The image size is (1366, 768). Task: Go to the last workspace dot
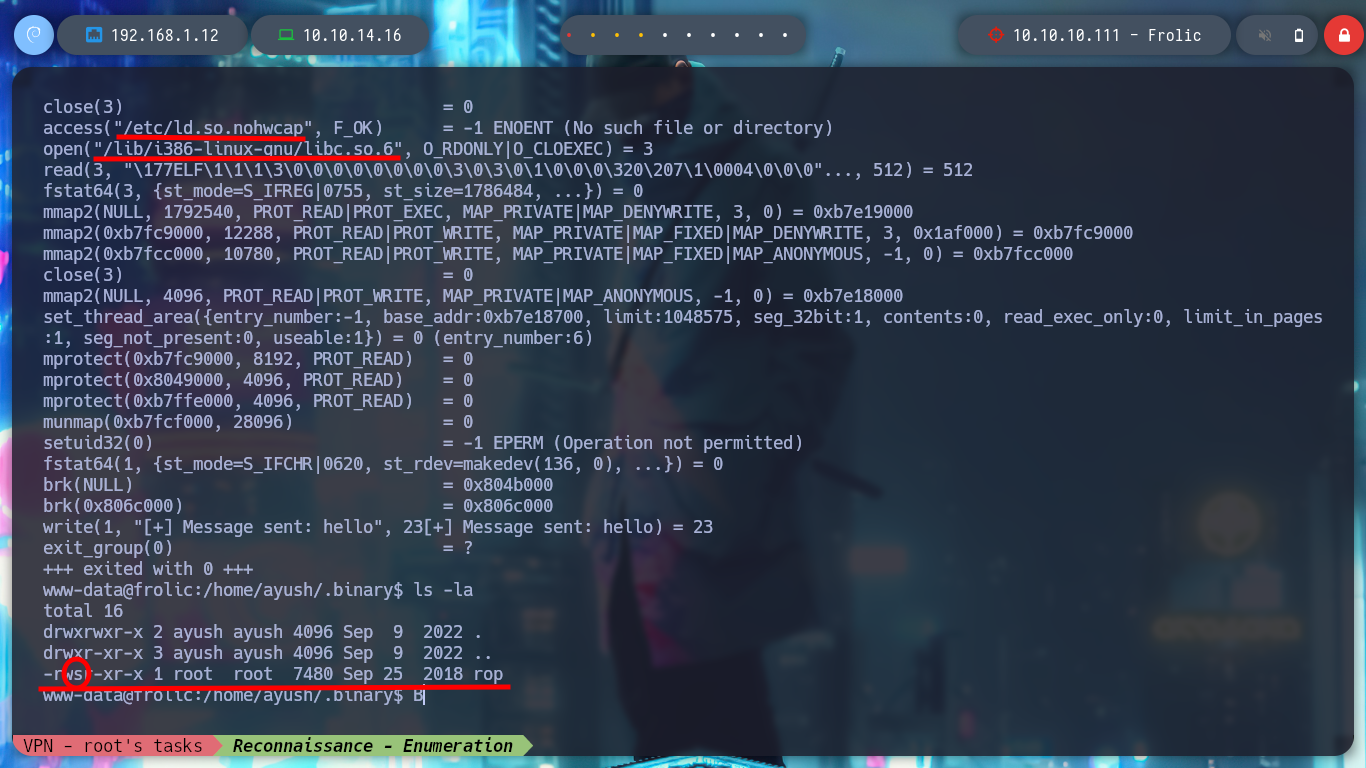785,36
